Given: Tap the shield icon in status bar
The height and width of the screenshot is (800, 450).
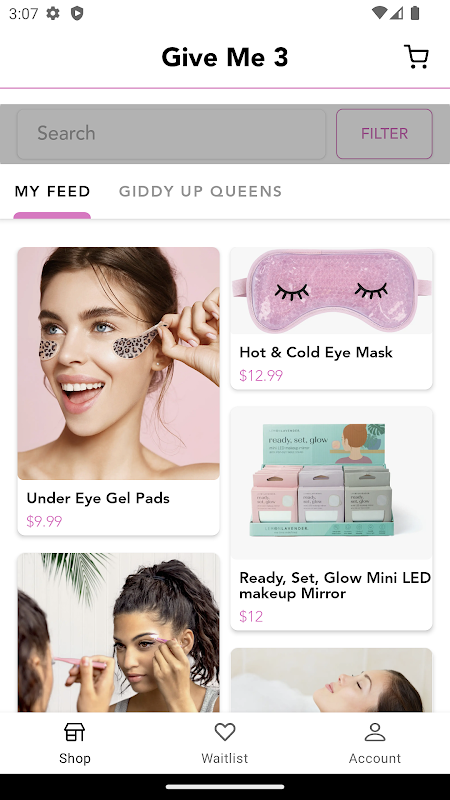Looking at the screenshot, I should (77, 13).
